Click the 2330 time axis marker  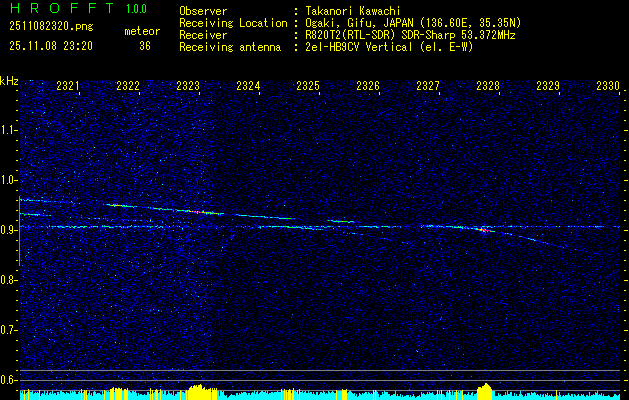[x=608, y=85]
